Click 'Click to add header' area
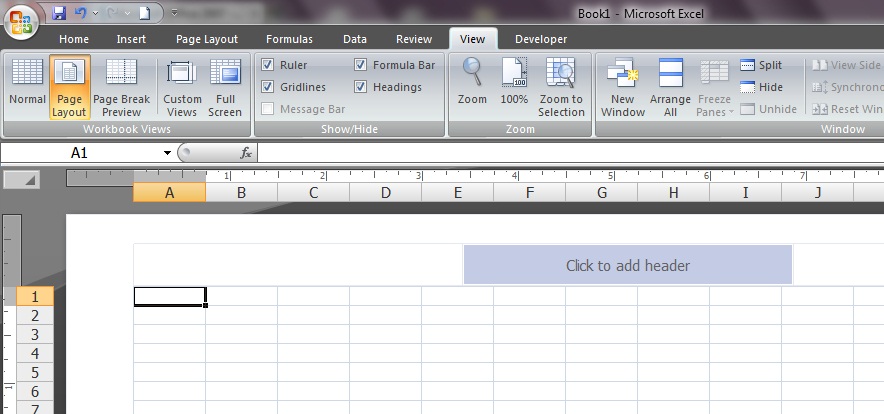The height and width of the screenshot is (414, 884). pyautogui.click(x=627, y=265)
